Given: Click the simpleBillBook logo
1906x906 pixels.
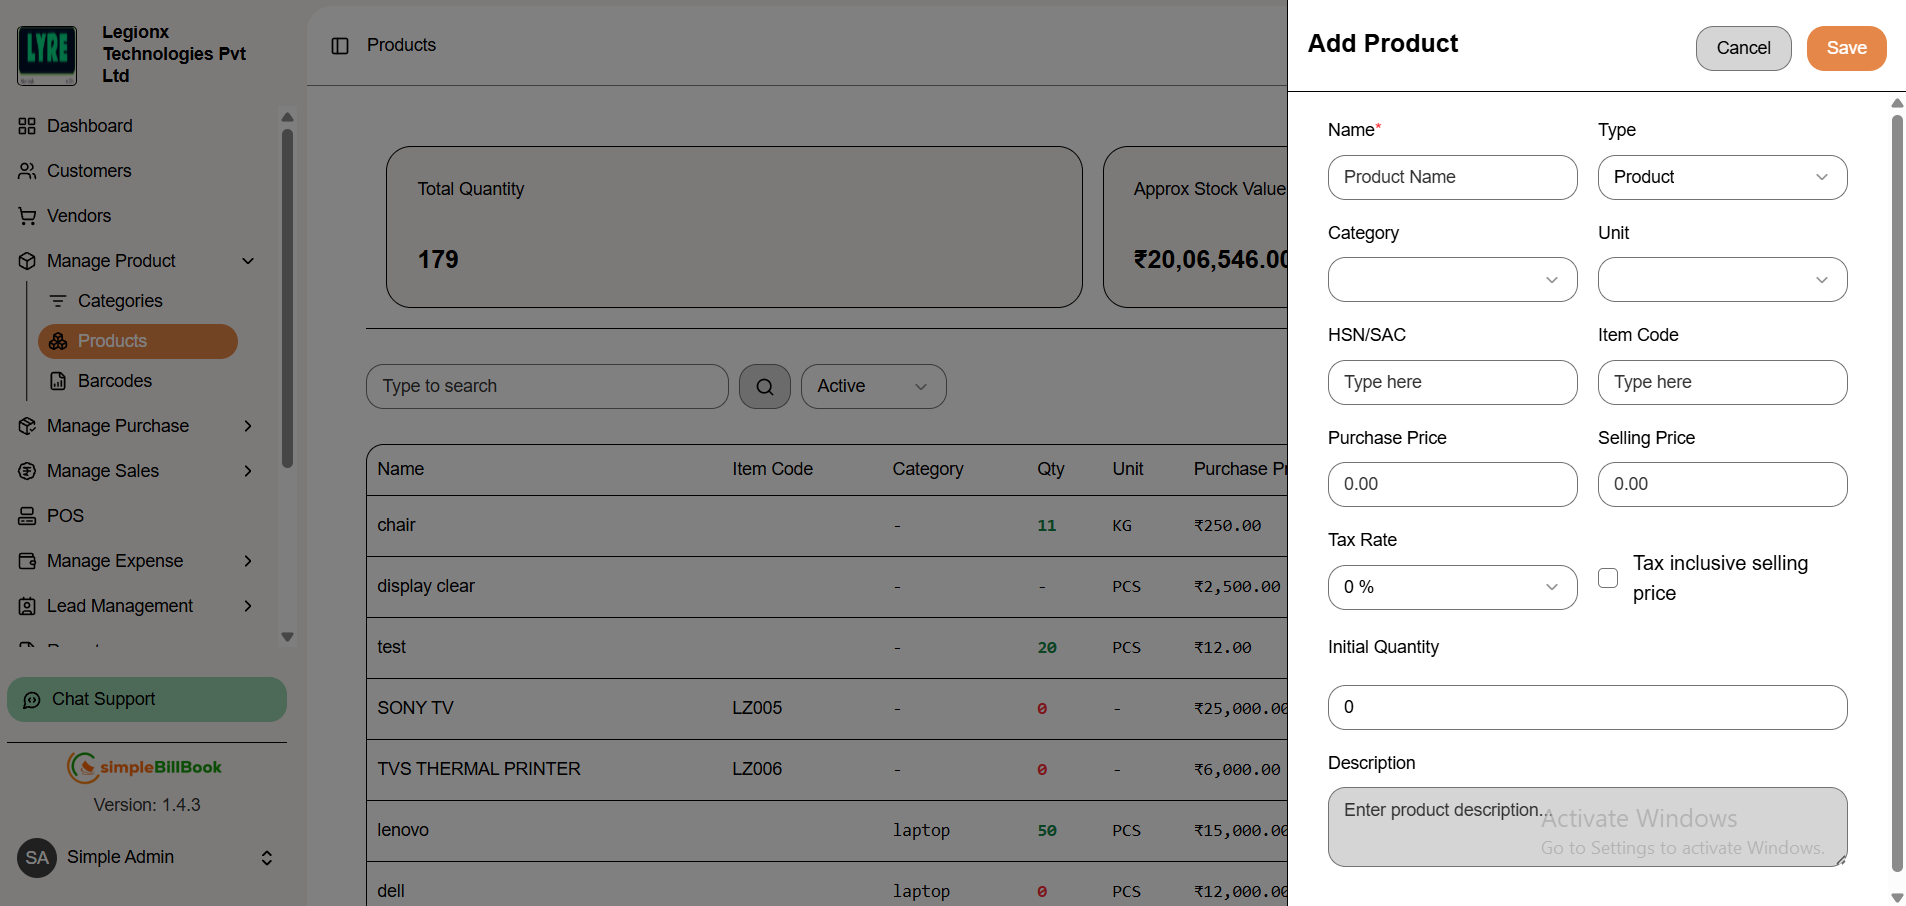Looking at the screenshot, I should click(145, 767).
